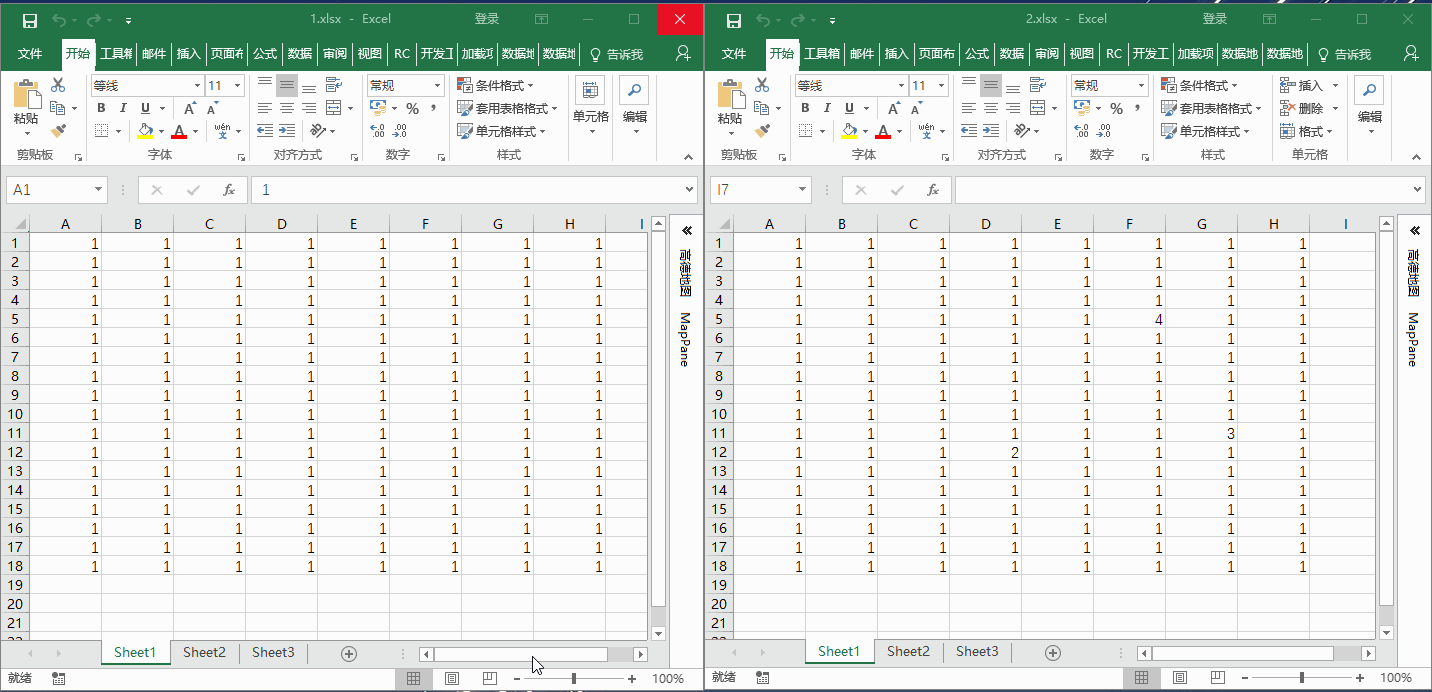The image size is (1432, 692).
Task: Click the 插入 Insert cells button in 2.xlsx
Action: pos(1308,86)
